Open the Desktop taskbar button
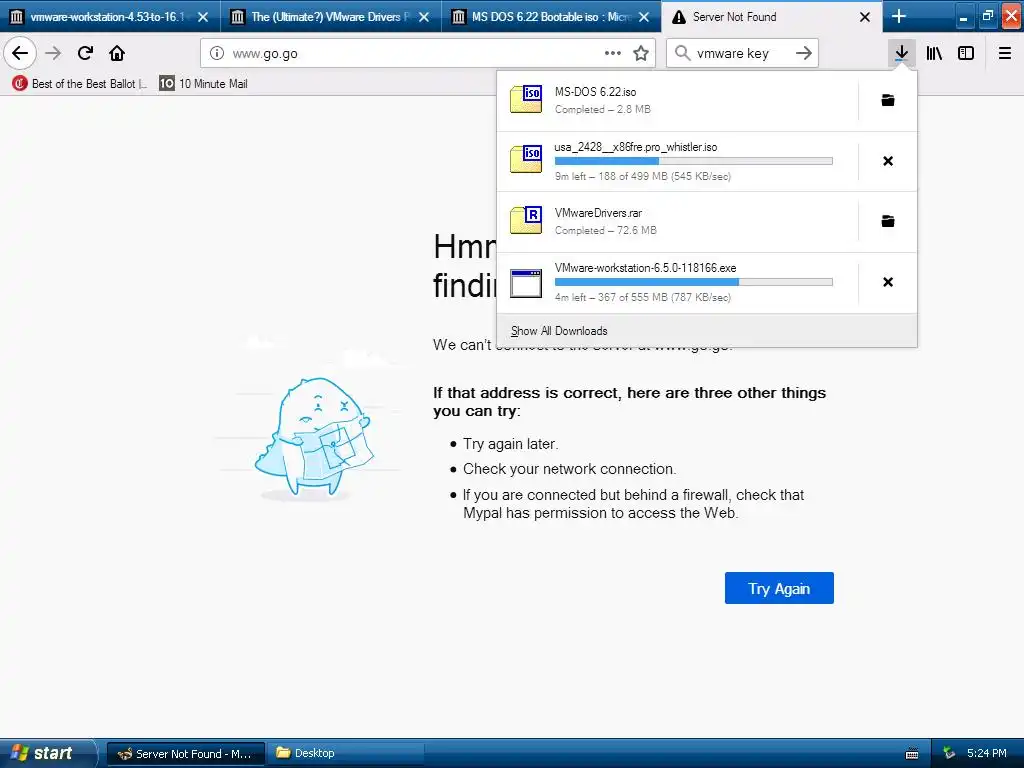The image size is (1024, 768). [346, 754]
